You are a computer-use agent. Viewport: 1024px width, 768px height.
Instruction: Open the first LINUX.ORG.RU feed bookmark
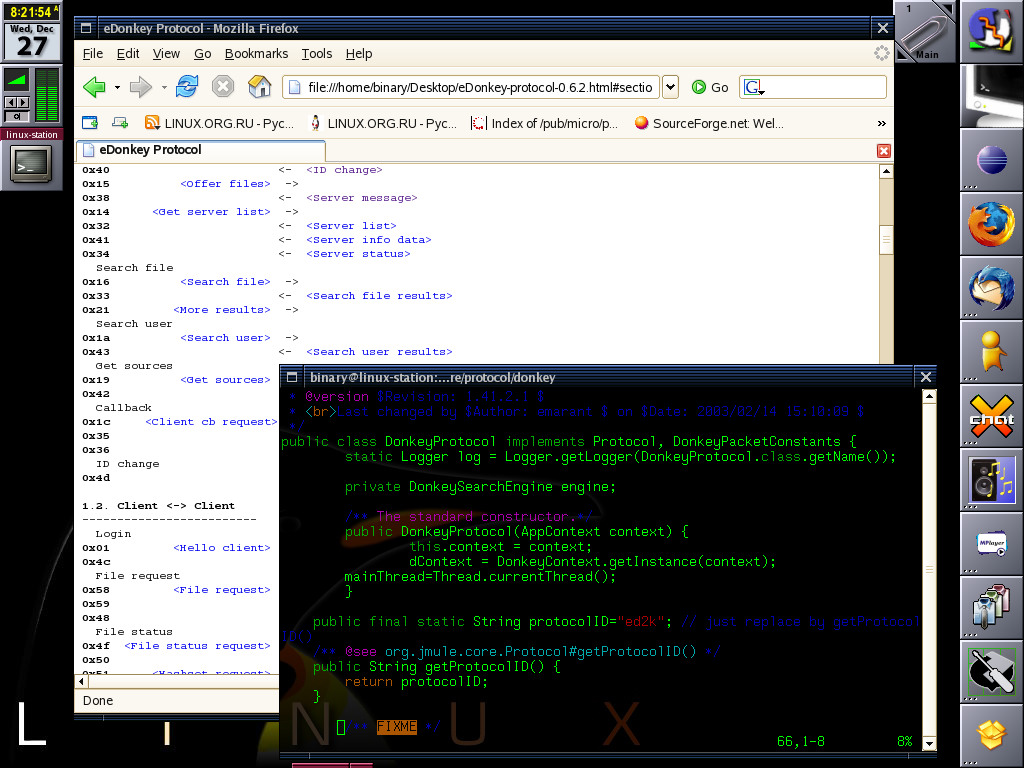[219, 123]
